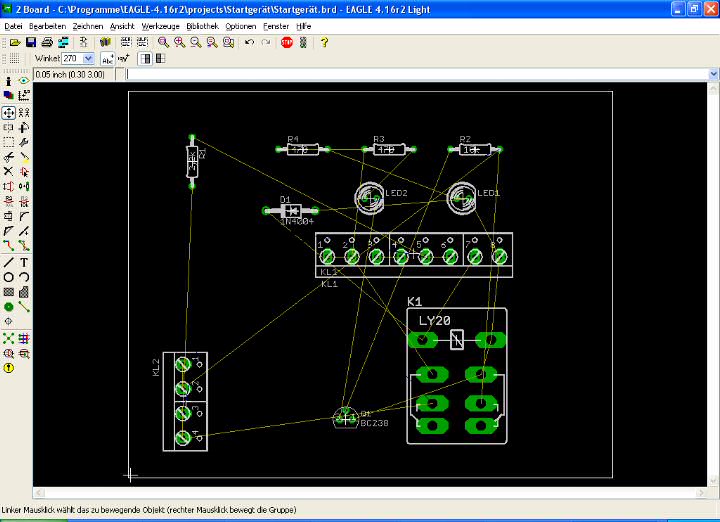Viewport: 720px width, 522px height.
Task: Open a file with the folder icon
Action: coord(15,43)
